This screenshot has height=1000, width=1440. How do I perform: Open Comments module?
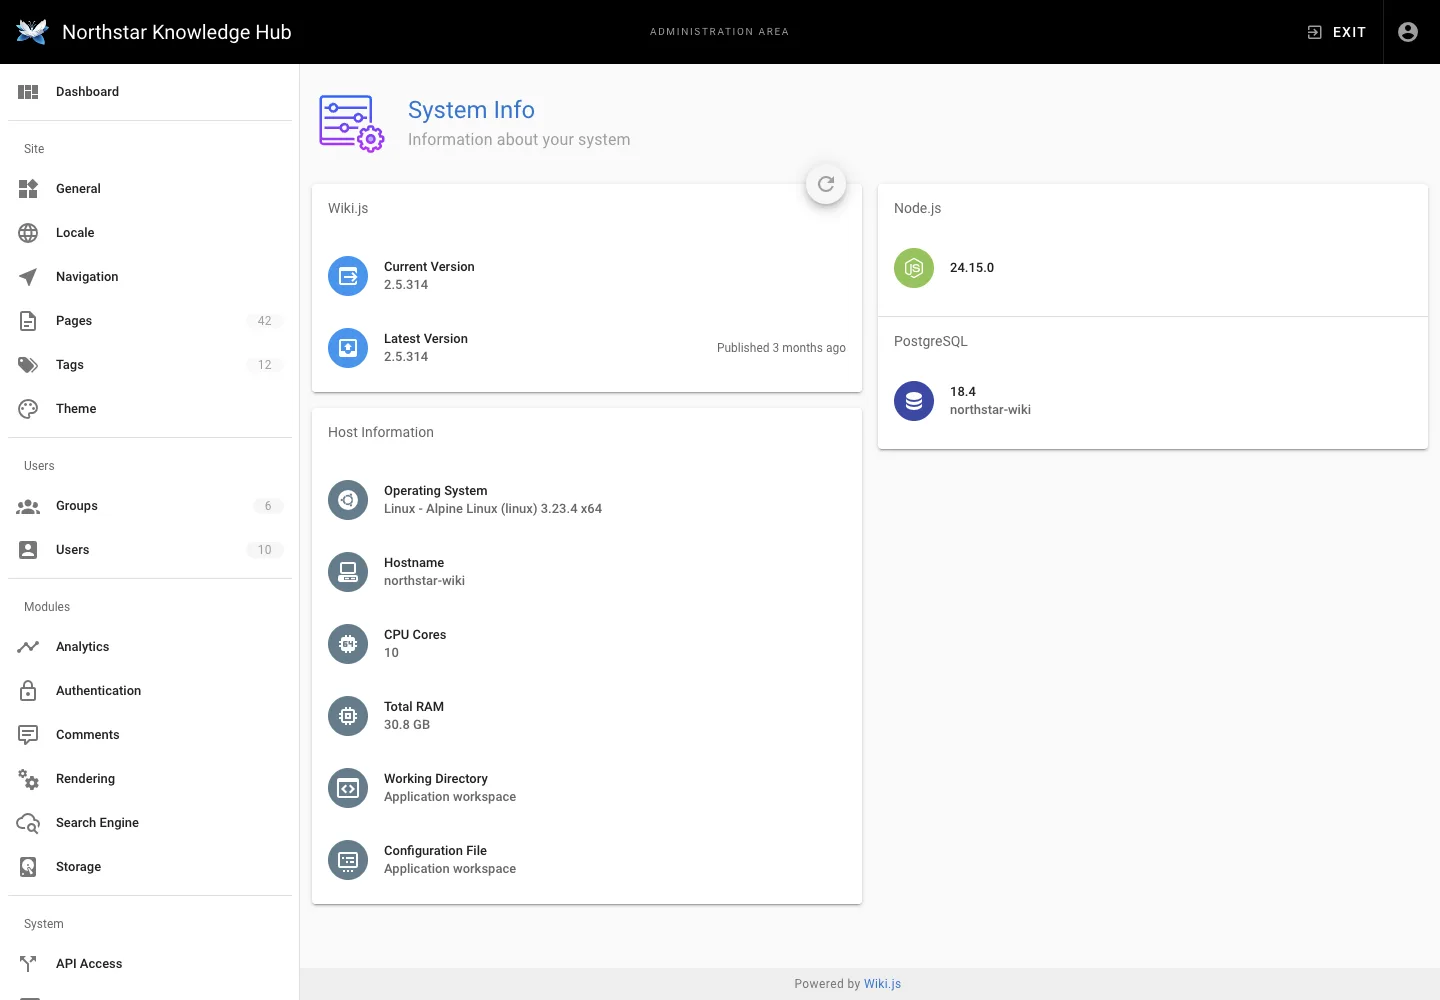(150, 735)
